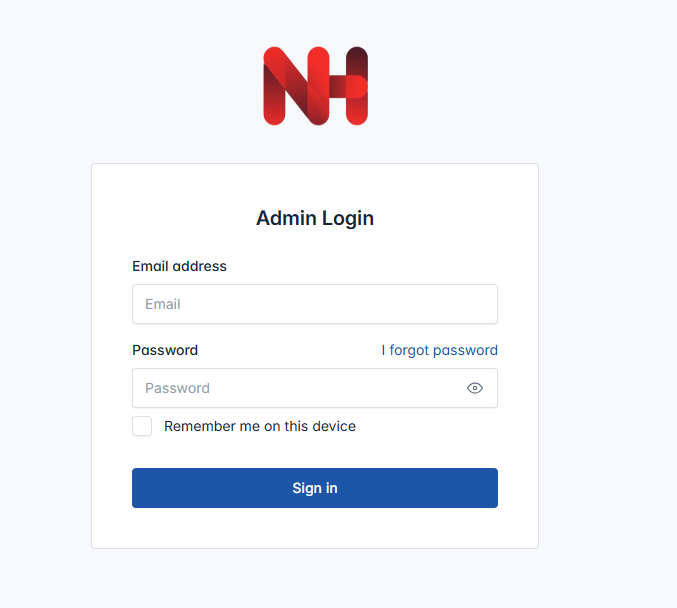Click the 'Email address' field label
This screenshot has width=677, height=608.
click(x=179, y=266)
